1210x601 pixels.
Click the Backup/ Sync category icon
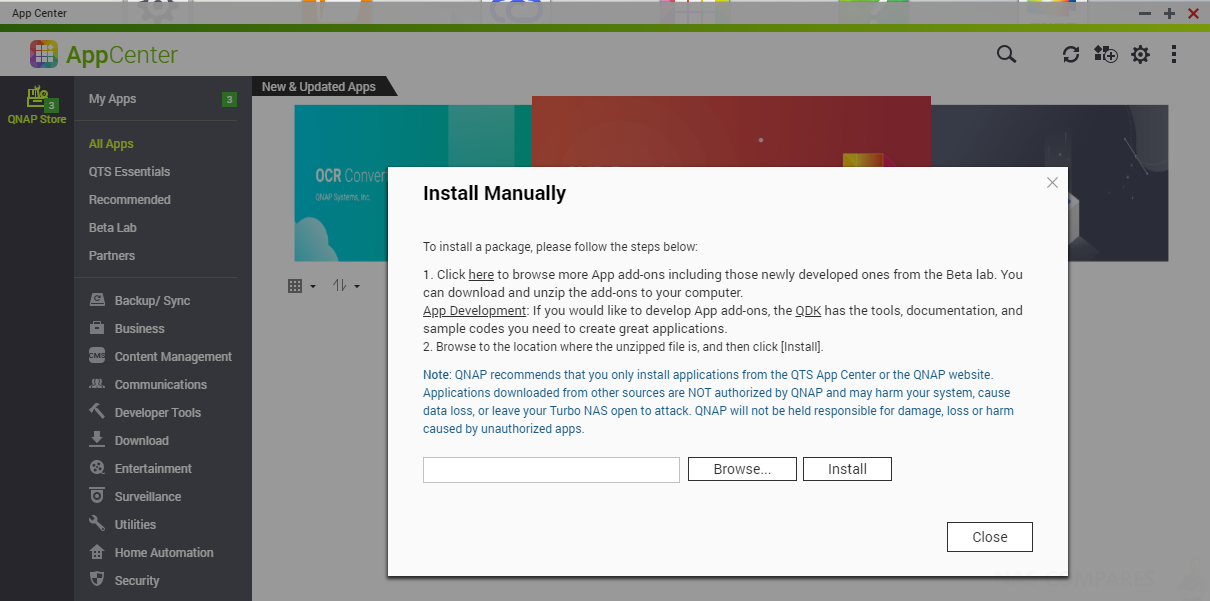pyautogui.click(x=97, y=300)
